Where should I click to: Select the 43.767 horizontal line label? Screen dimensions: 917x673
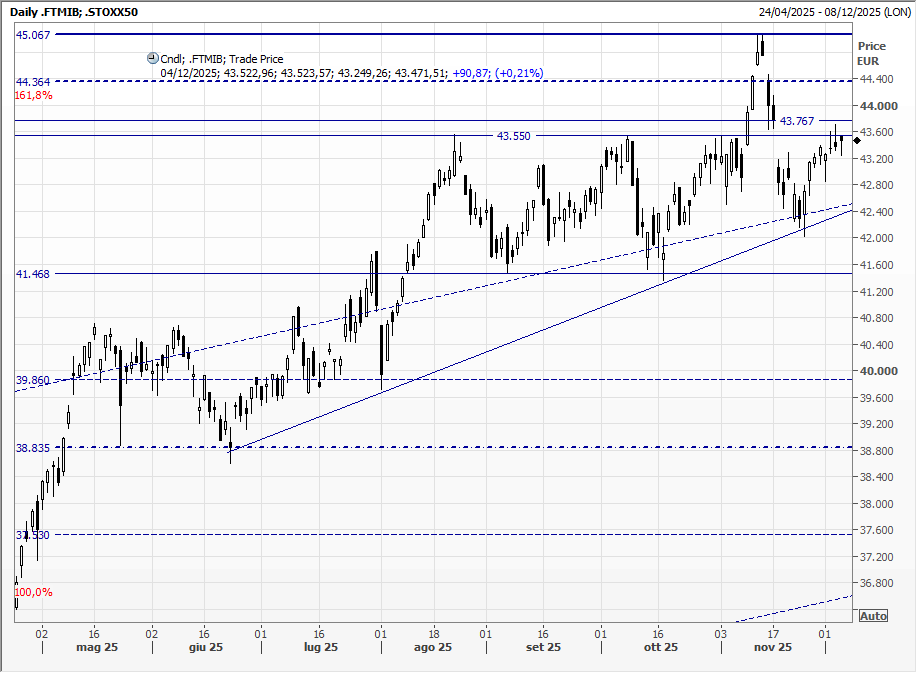[797, 121]
